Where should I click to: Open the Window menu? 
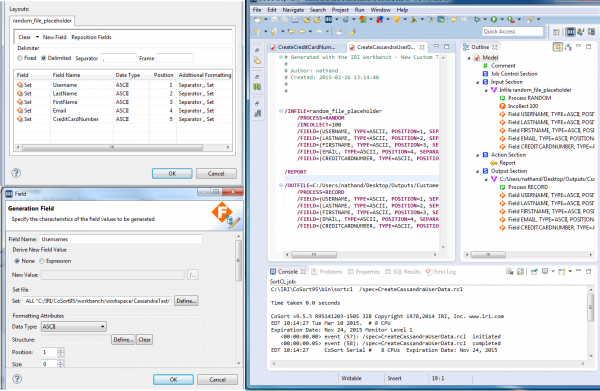pyautogui.click(x=380, y=10)
